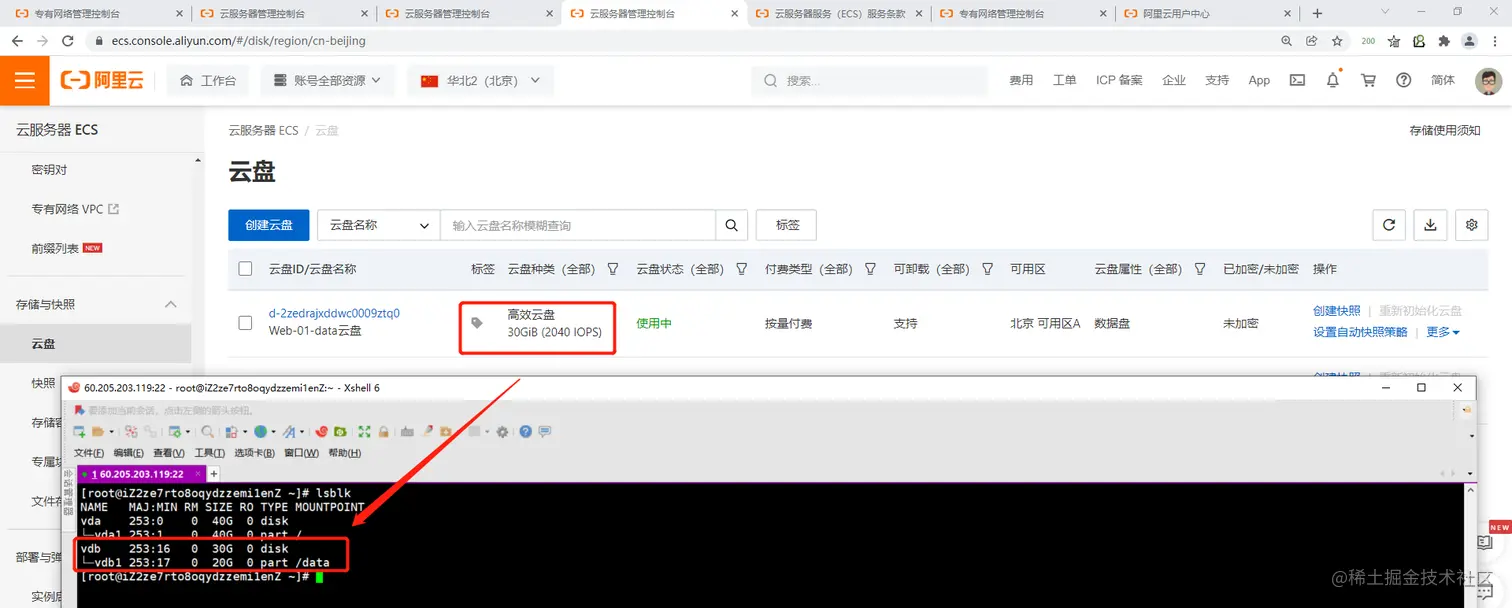1512x608 pixels.
Task: Open the 账号全部资源 dropdown
Action: coord(327,81)
